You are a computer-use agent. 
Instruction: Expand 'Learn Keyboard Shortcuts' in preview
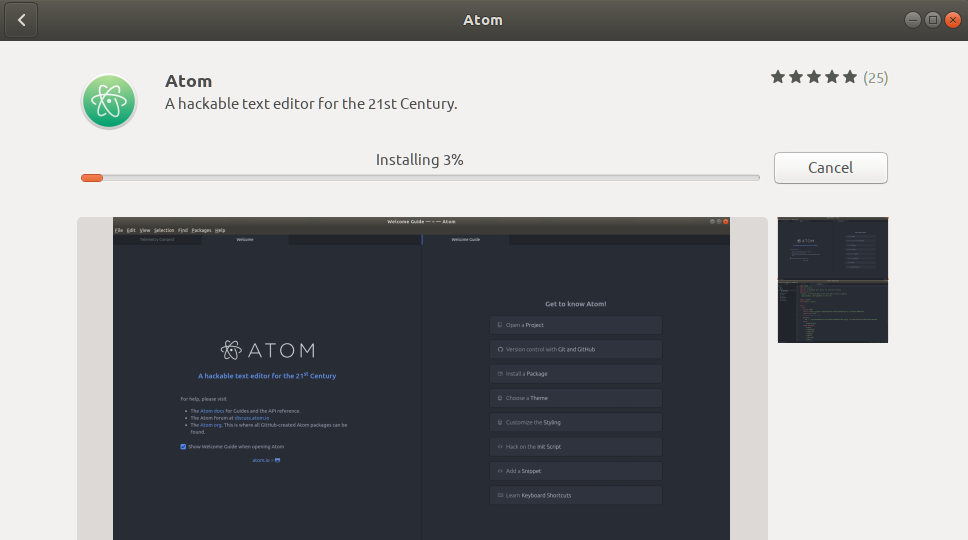coord(575,495)
